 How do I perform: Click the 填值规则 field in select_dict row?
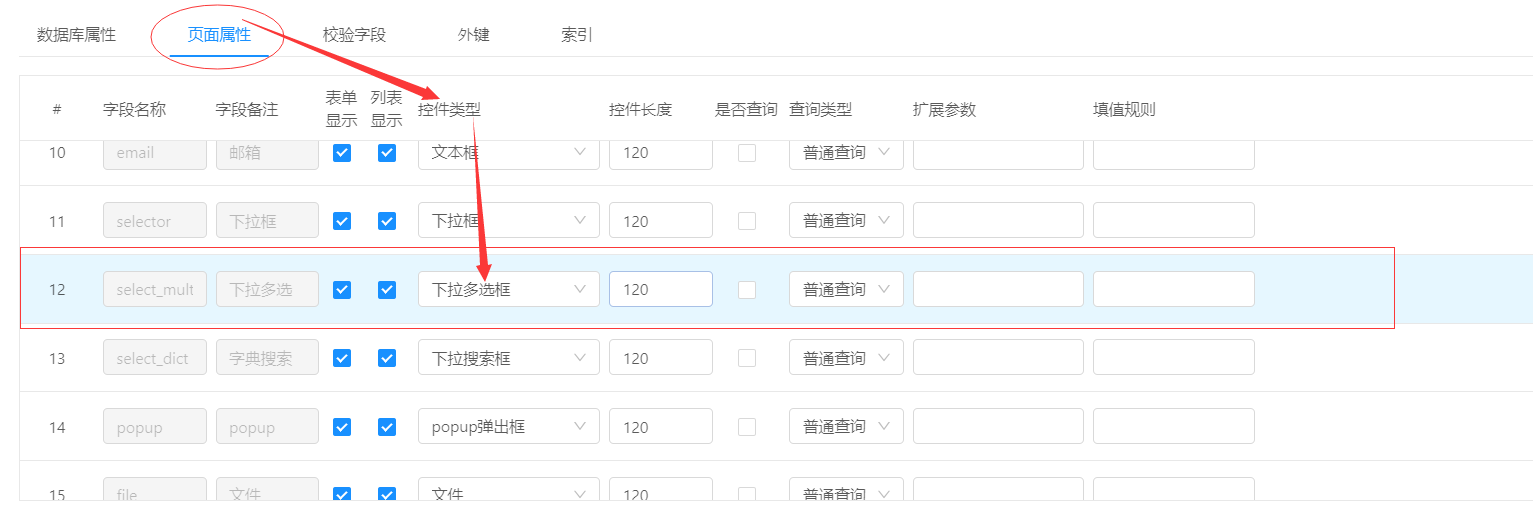[1174, 358]
